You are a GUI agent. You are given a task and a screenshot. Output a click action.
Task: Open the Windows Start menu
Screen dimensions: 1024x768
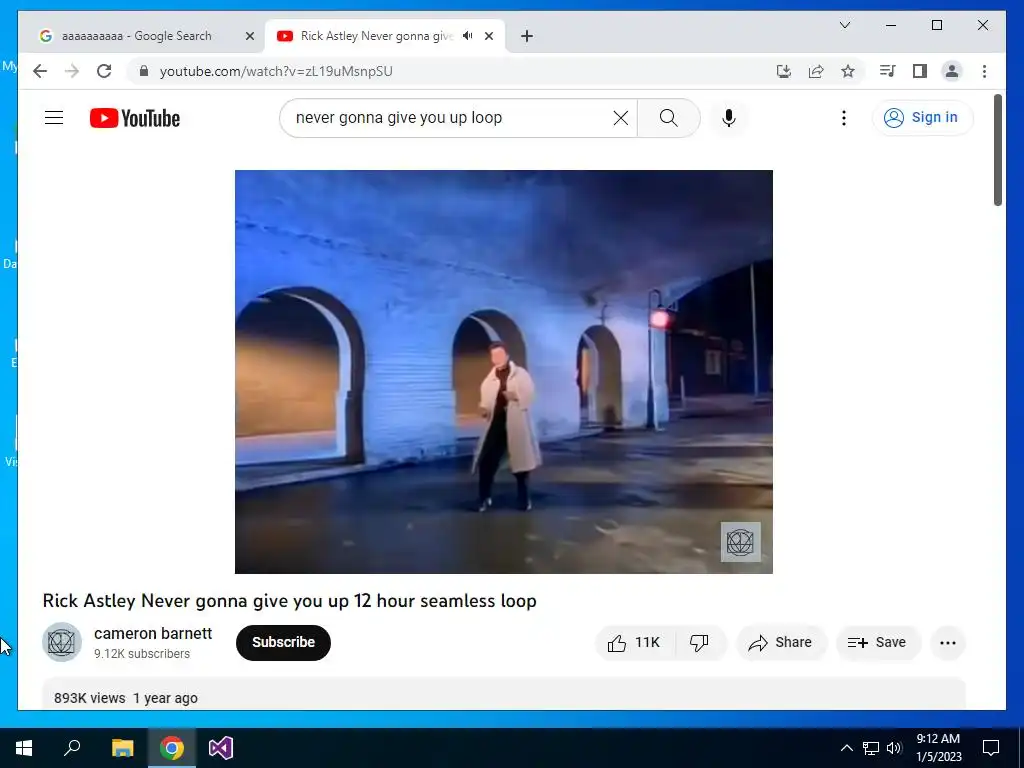[x=24, y=748]
